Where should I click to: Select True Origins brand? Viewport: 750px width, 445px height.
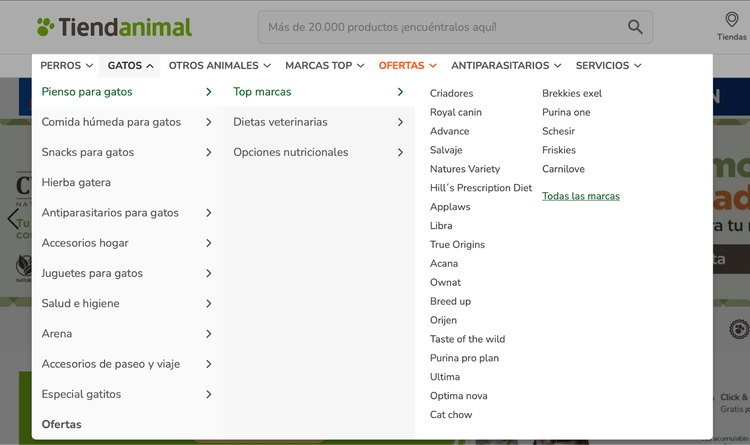point(457,245)
